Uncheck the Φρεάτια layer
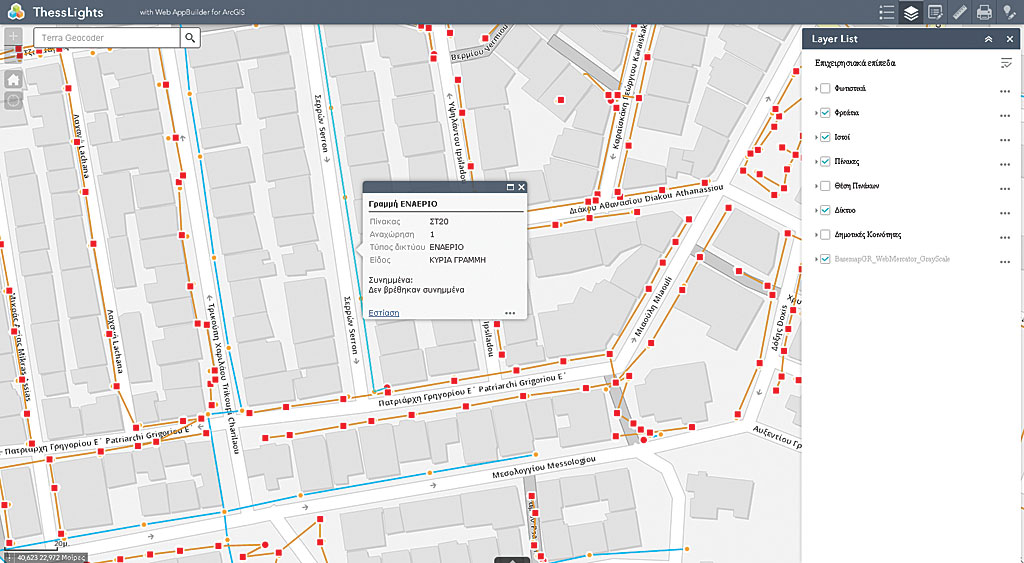This screenshot has width=1024, height=563. pyautogui.click(x=825, y=113)
